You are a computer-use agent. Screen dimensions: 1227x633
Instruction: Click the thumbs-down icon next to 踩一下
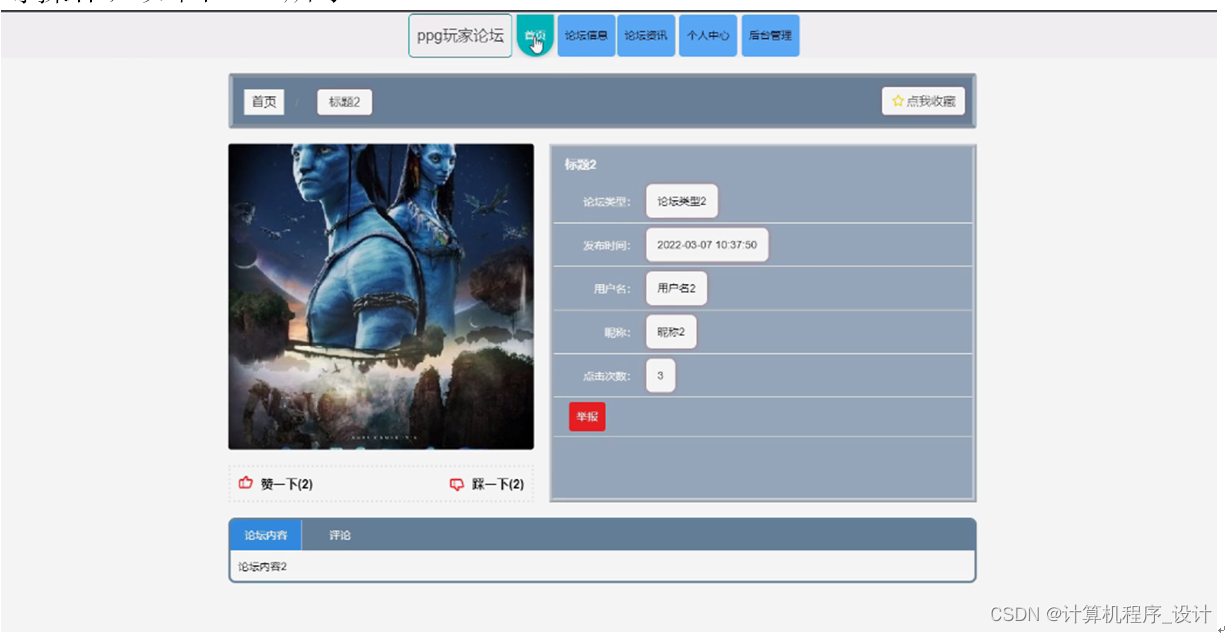(x=457, y=485)
